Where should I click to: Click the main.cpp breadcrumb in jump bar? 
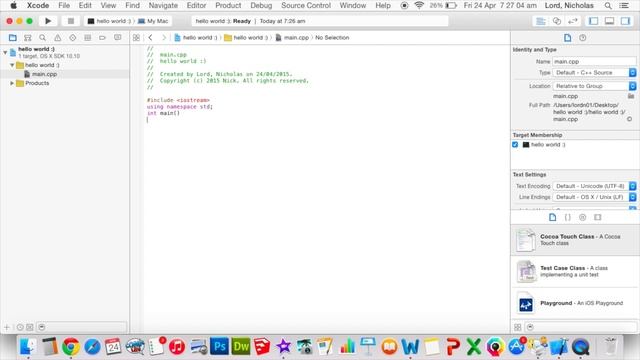[x=292, y=38]
